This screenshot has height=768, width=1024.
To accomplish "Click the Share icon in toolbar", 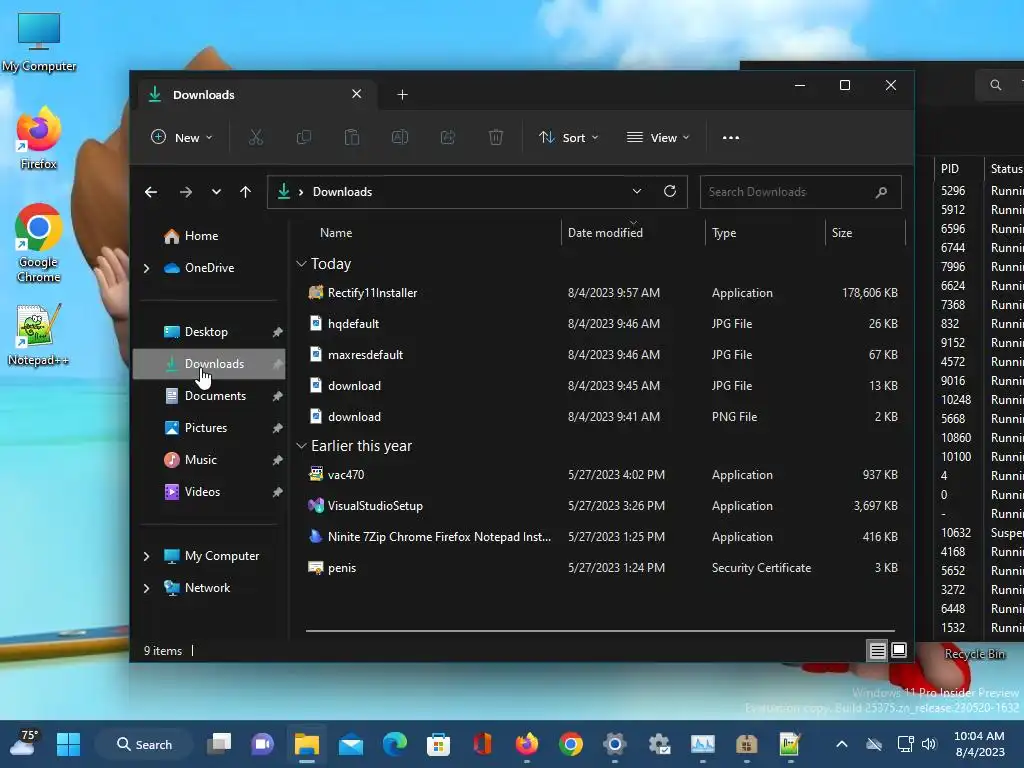I will pyautogui.click(x=448, y=137).
